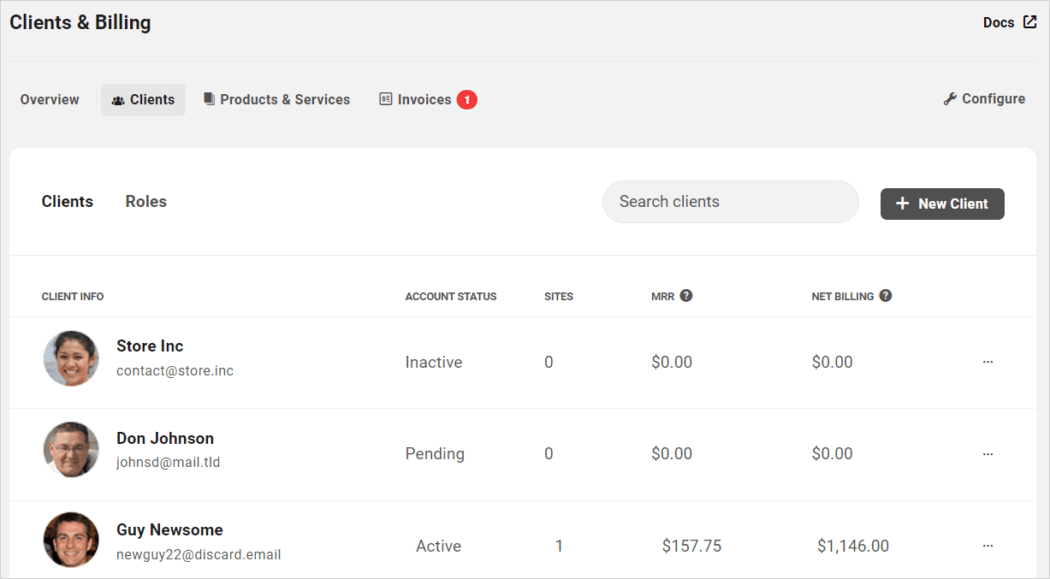
Task: Click the MRR help question mark icon
Action: point(686,295)
